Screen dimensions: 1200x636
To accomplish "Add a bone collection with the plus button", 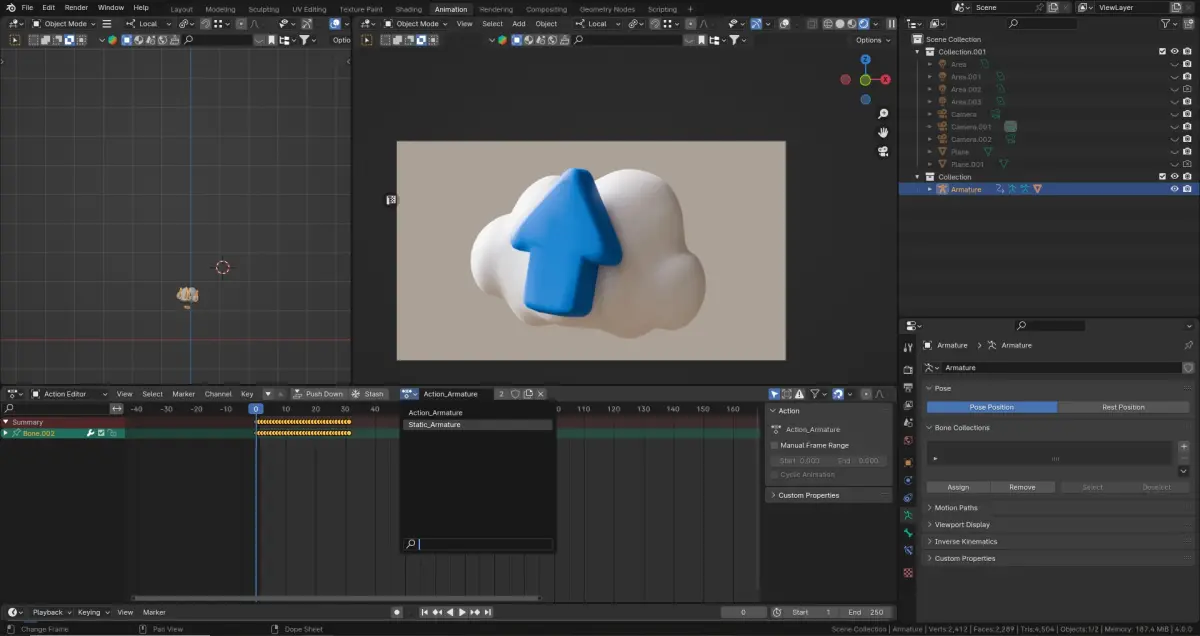I will 1184,447.
